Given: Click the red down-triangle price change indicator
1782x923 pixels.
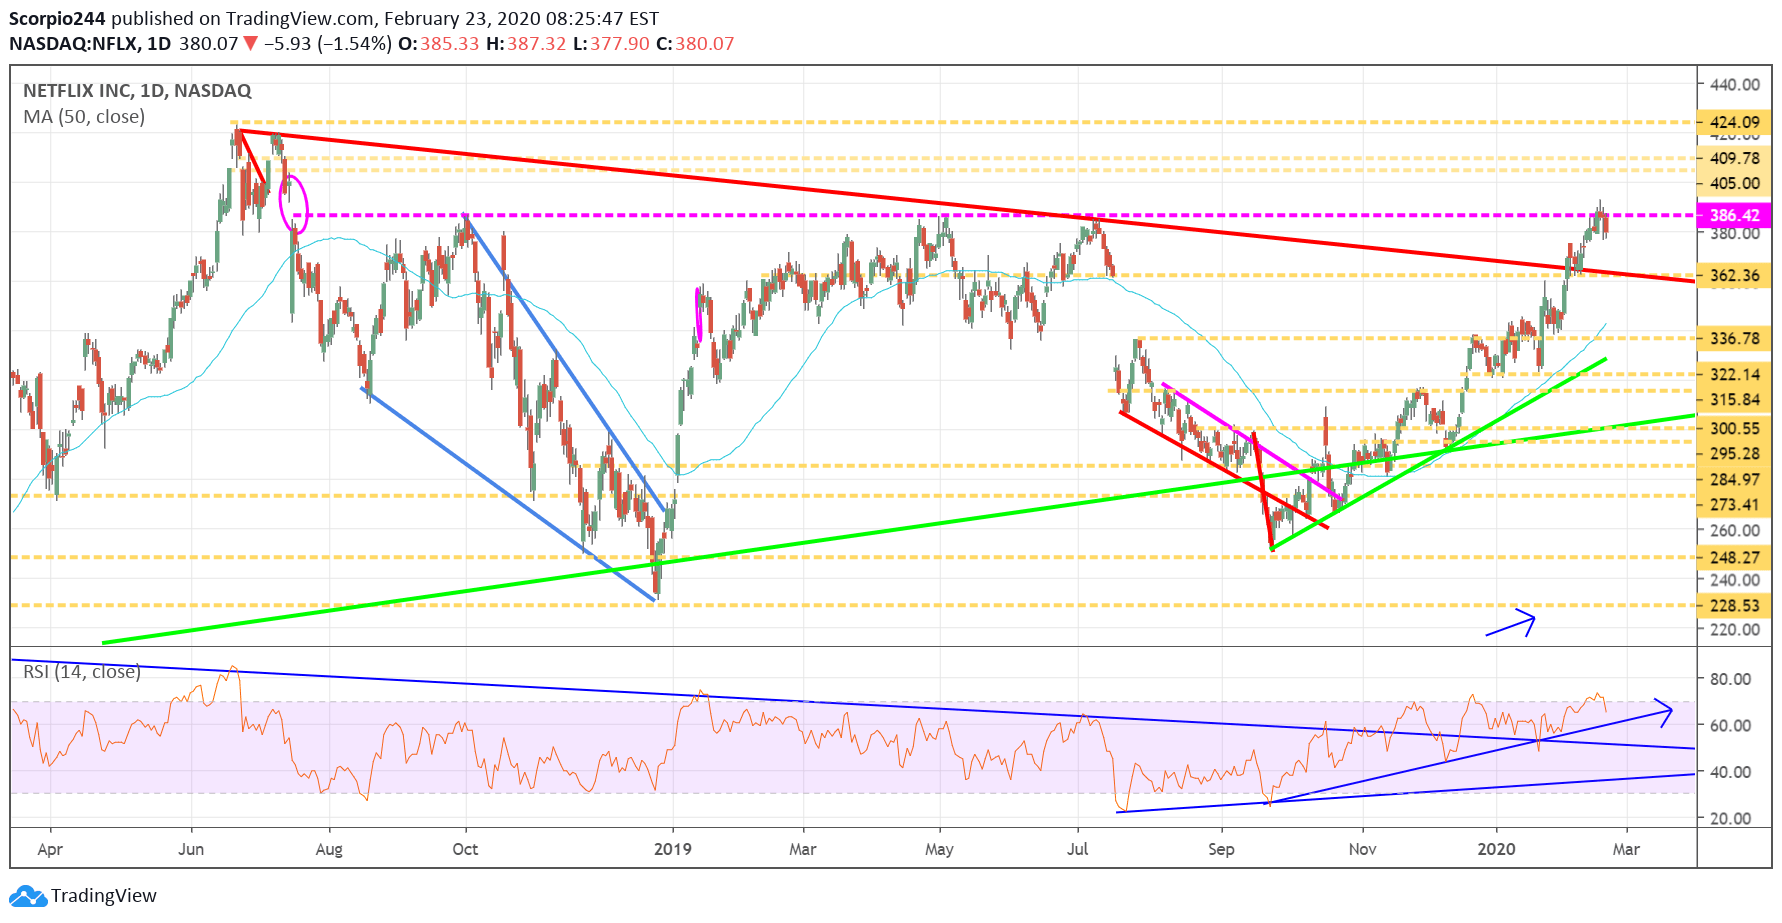Looking at the screenshot, I should tap(250, 44).
